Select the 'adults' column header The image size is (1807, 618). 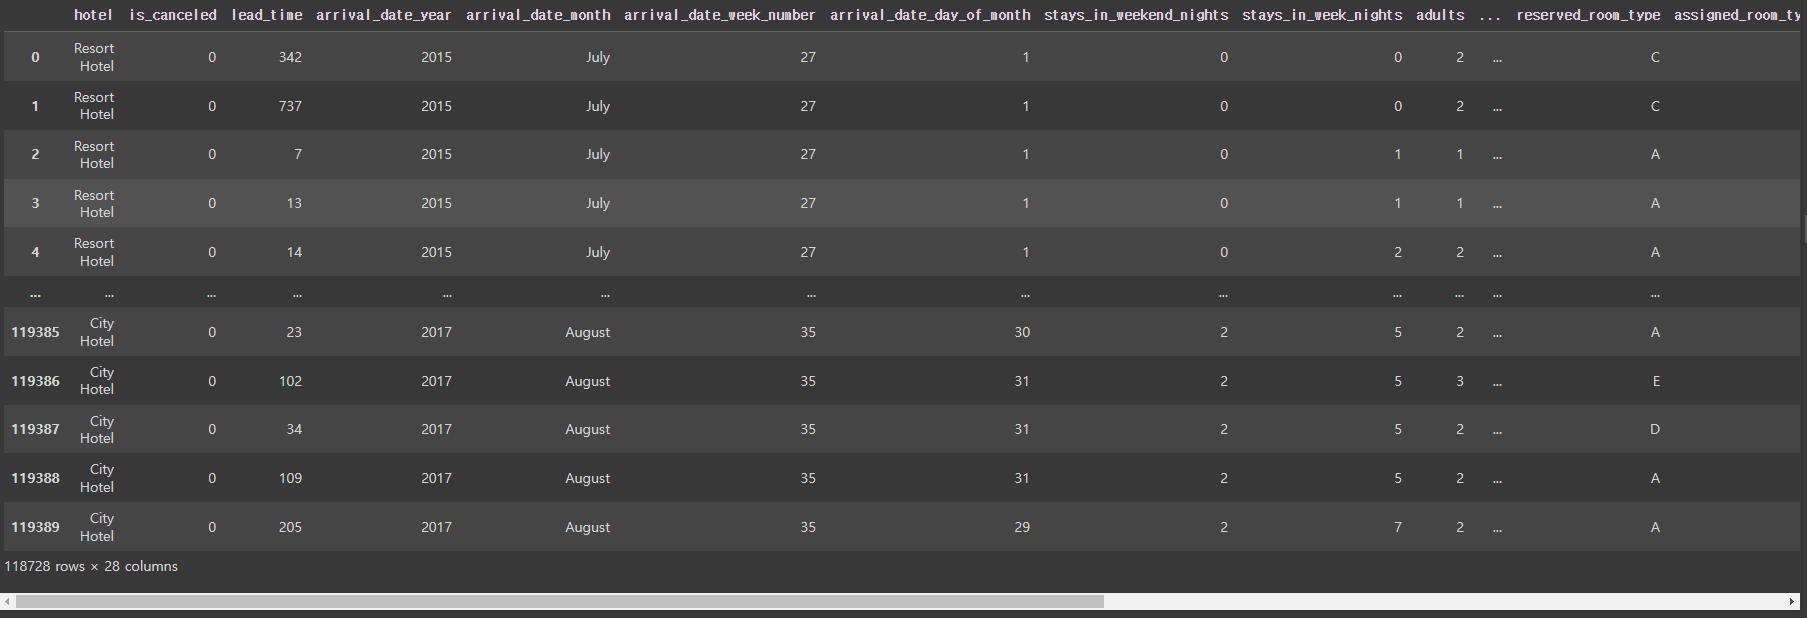[x=1440, y=15]
